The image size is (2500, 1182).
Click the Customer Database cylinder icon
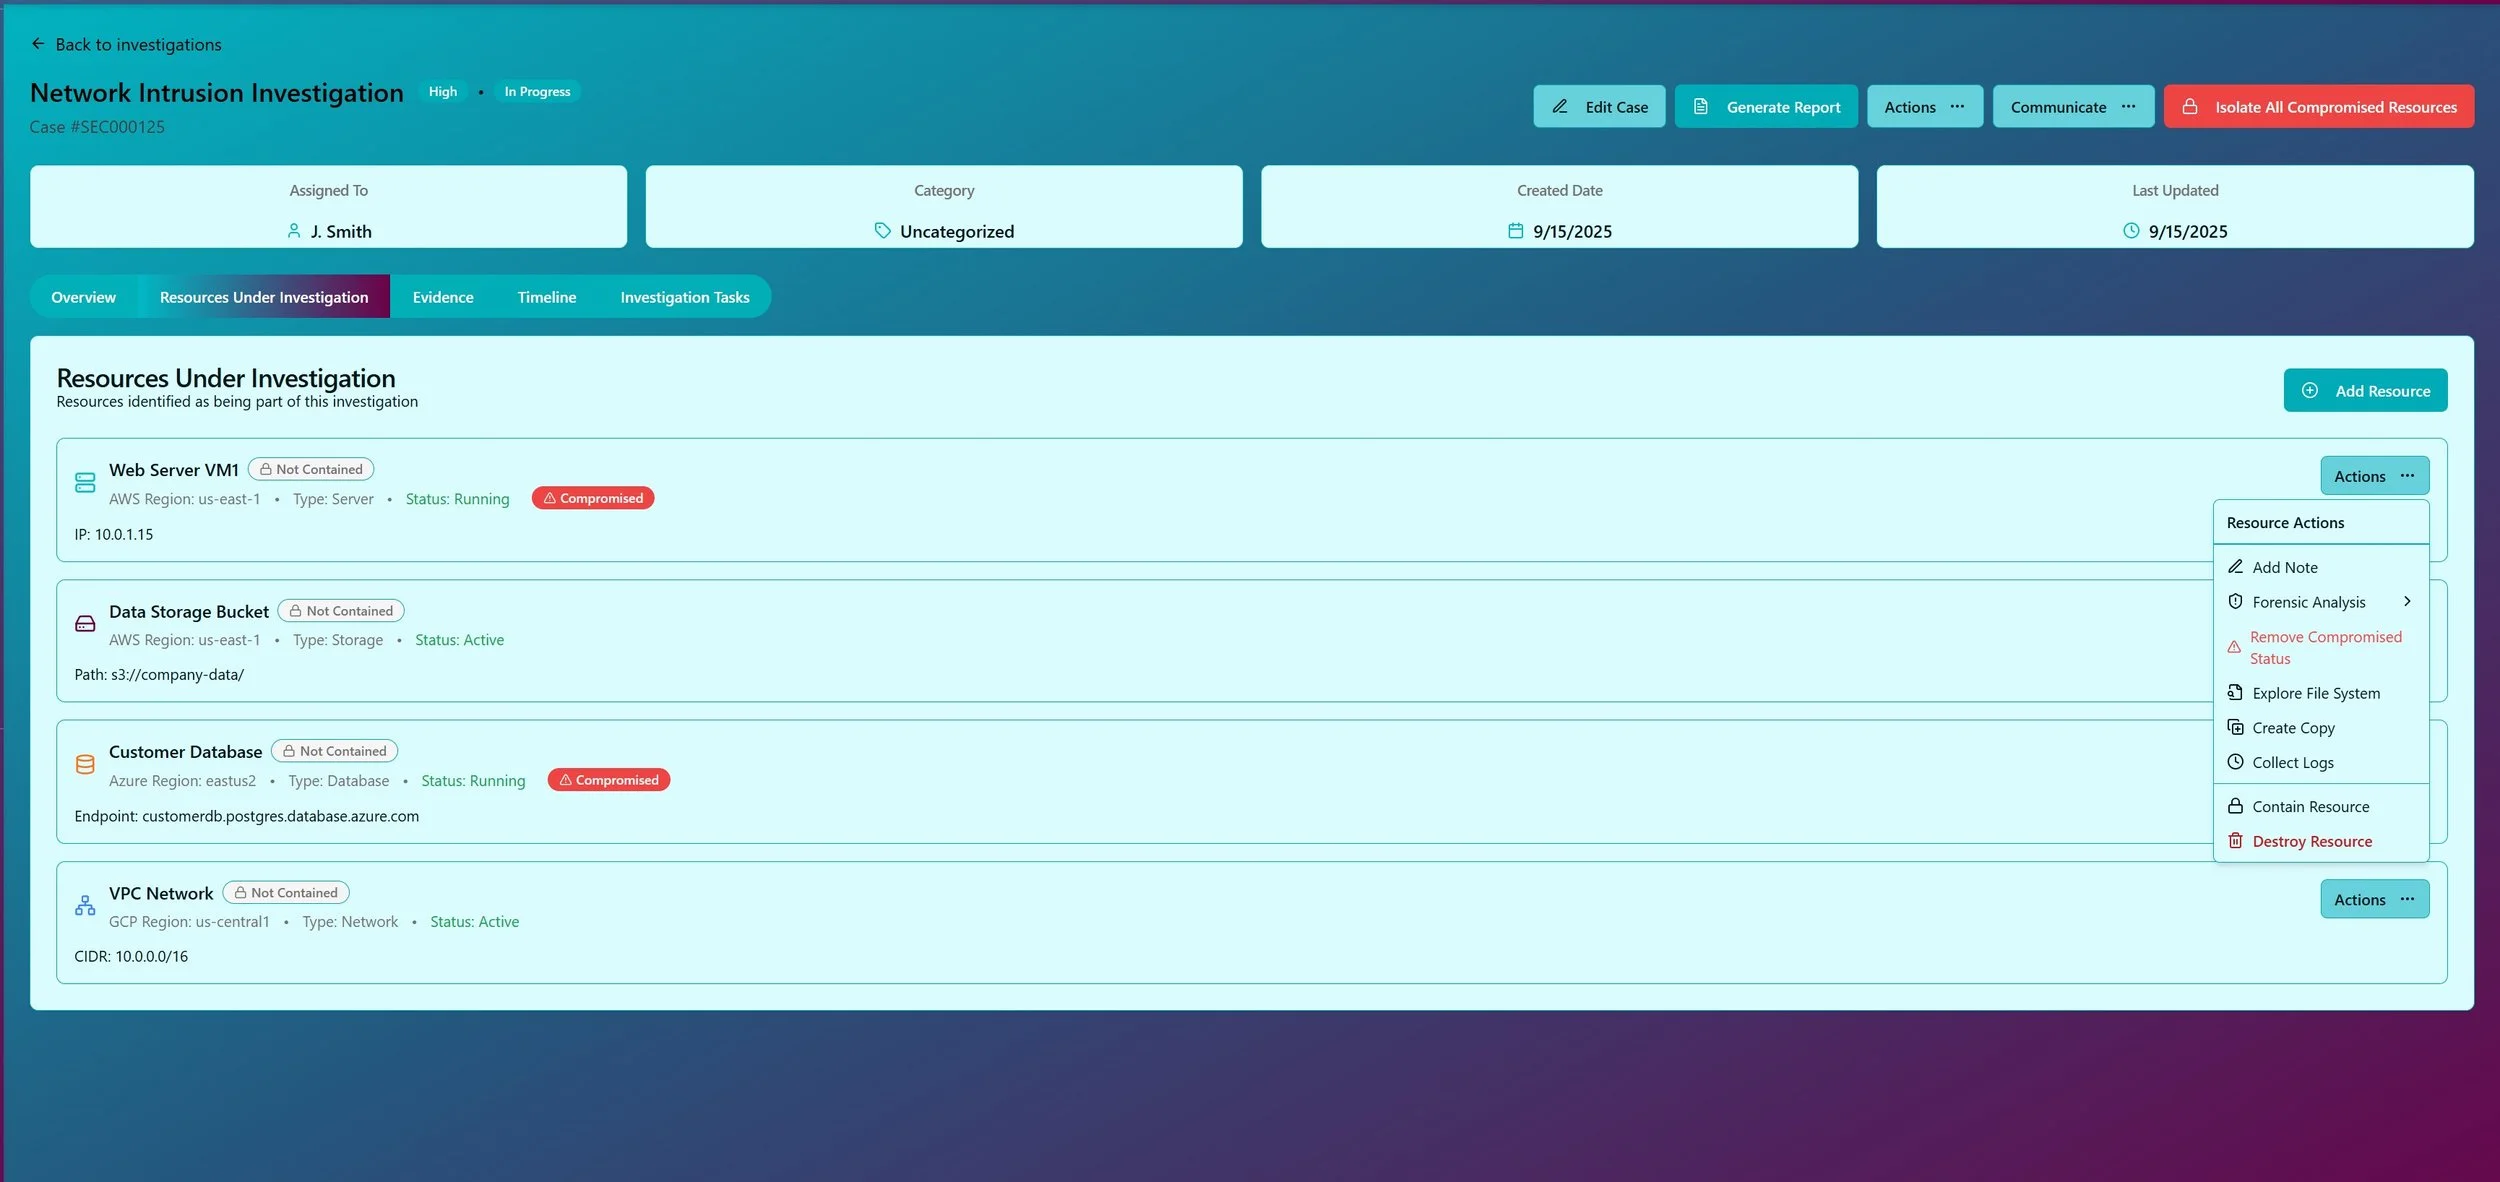85,765
